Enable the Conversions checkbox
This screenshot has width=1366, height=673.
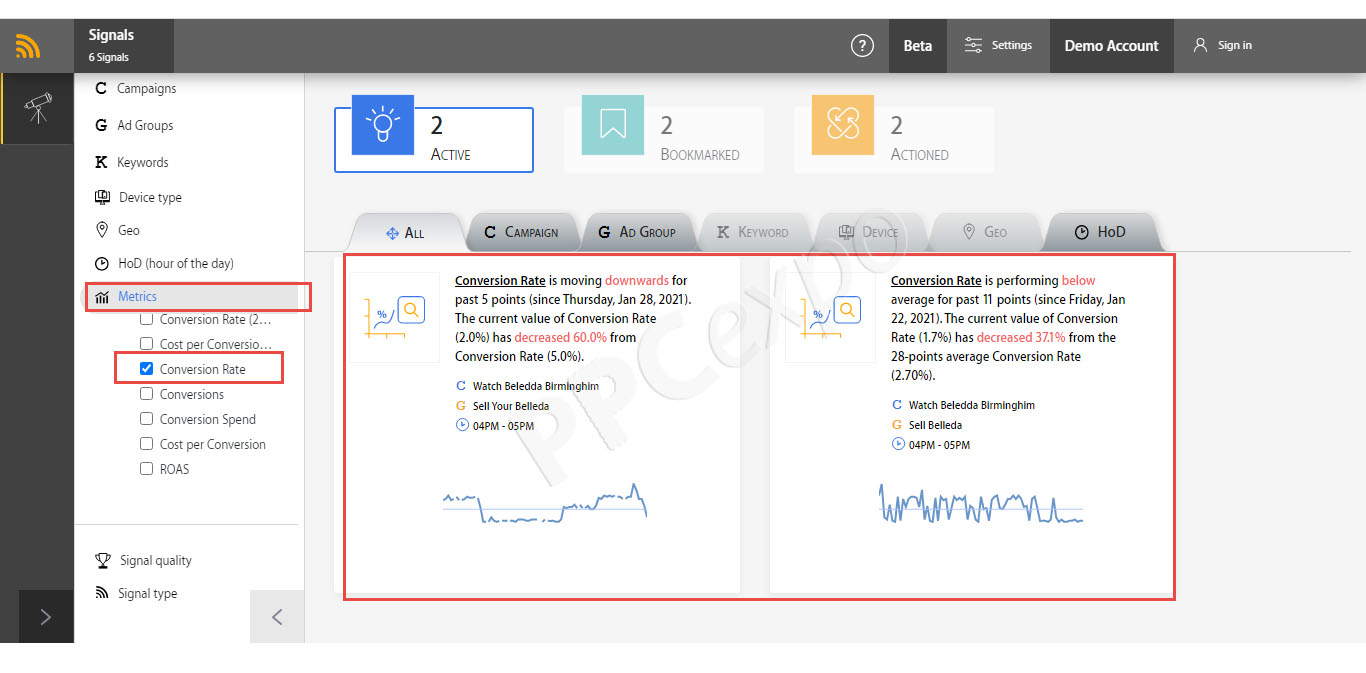pyautogui.click(x=147, y=394)
